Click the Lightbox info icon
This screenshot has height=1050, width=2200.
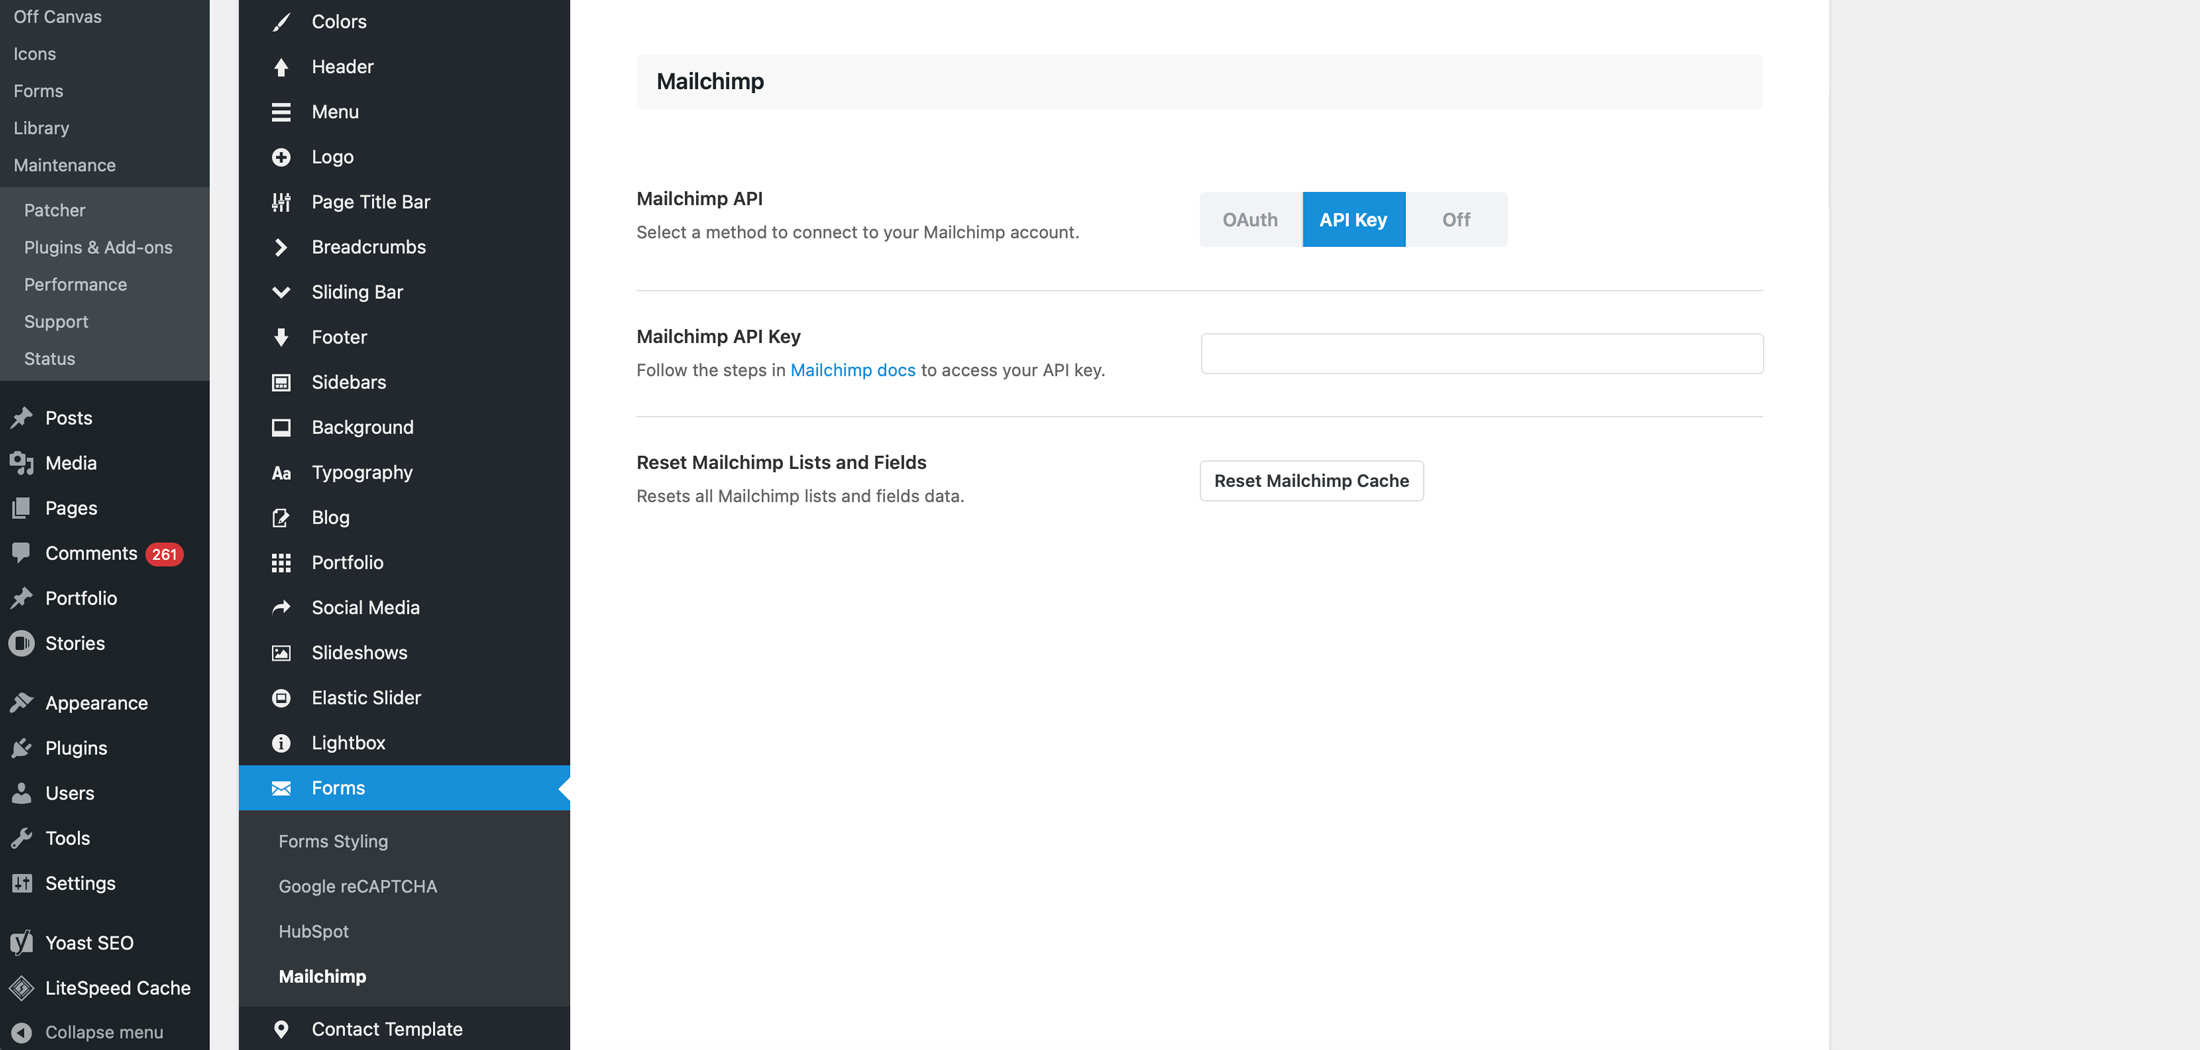(281, 742)
